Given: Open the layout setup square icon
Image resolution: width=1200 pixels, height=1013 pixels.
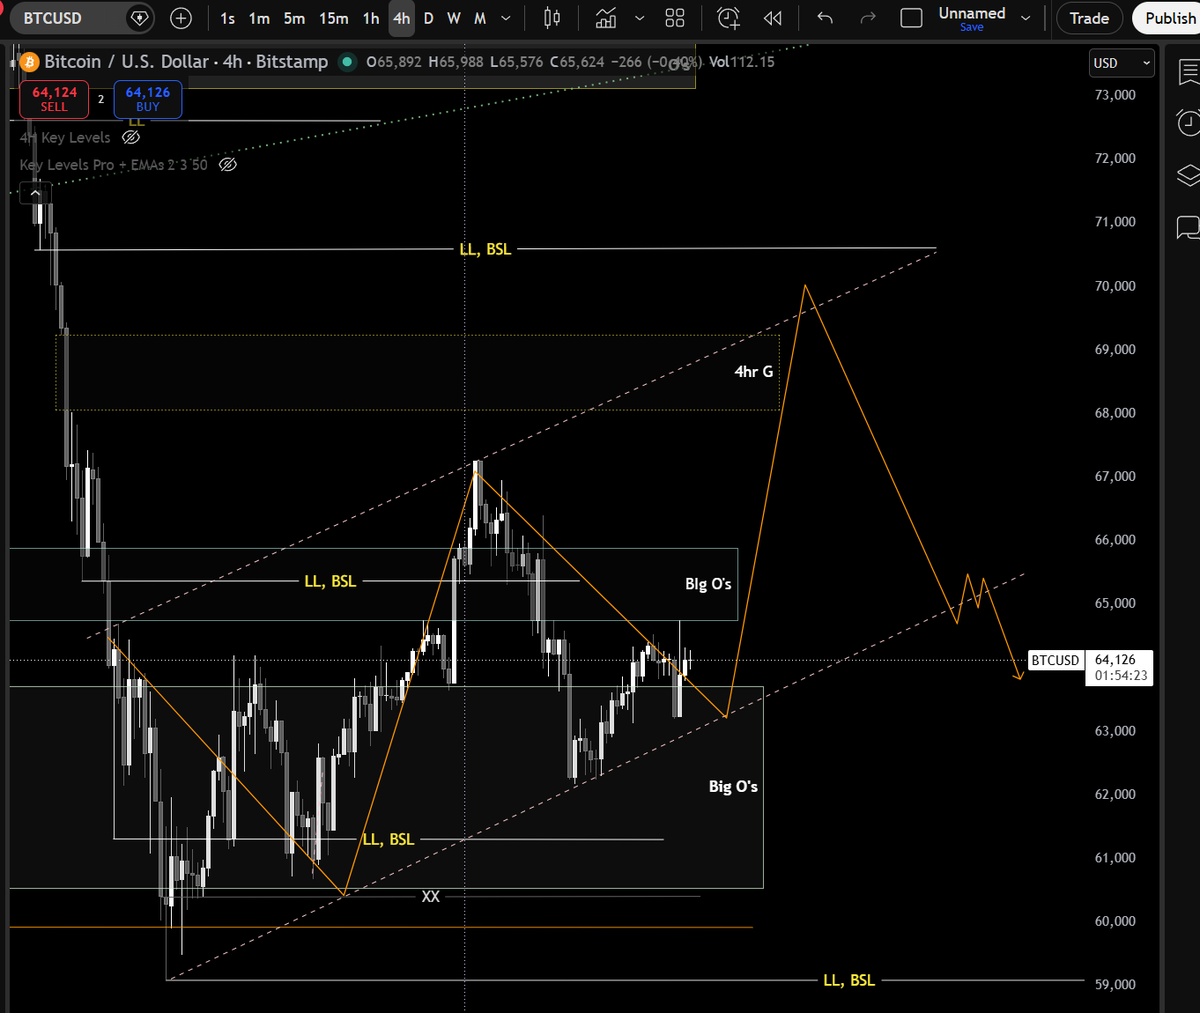Looking at the screenshot, I should 911,18.
